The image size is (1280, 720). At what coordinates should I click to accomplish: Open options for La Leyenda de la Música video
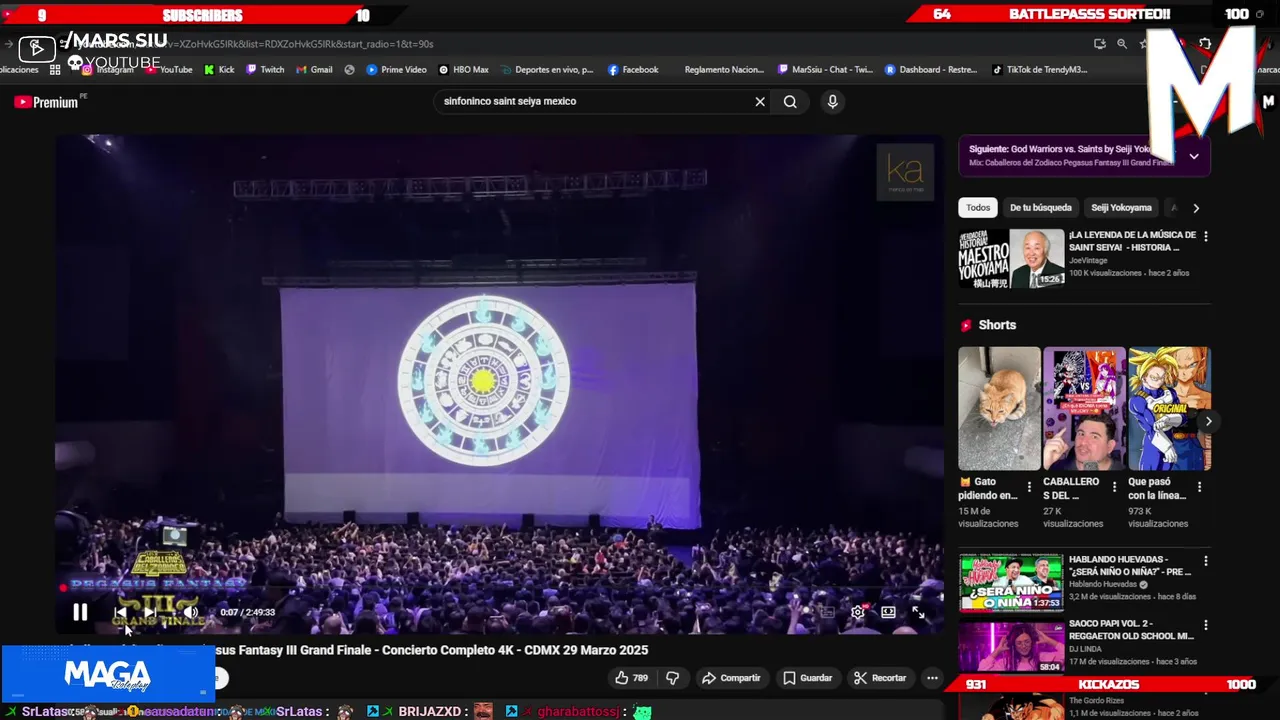coord(1205,237)
